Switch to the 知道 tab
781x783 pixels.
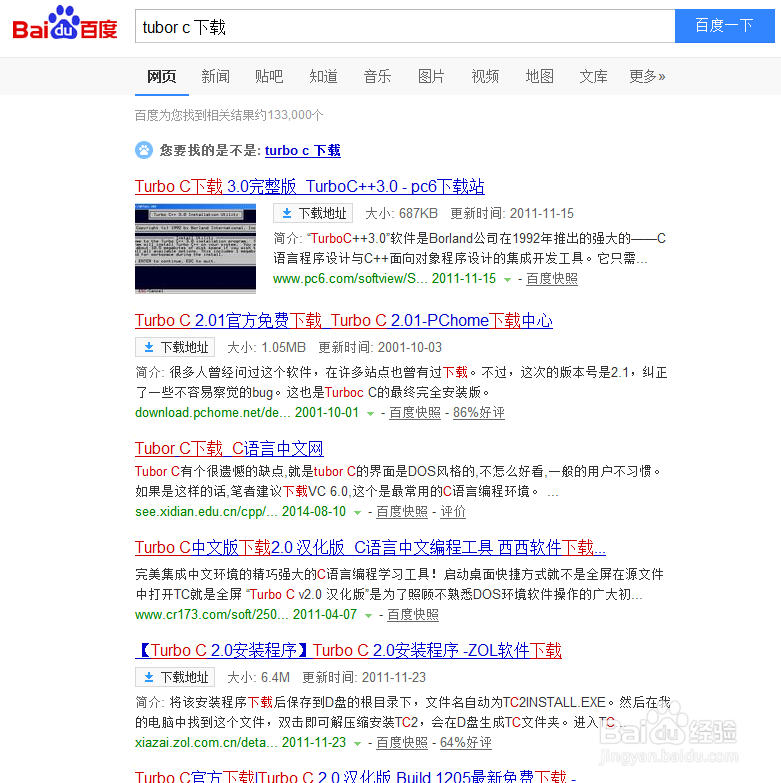tap(324, 76)
